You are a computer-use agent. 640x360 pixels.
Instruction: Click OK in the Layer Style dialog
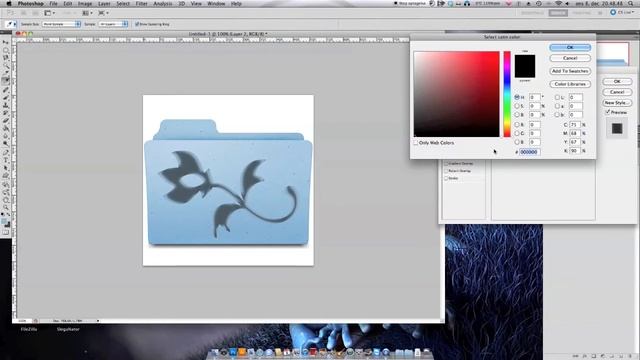tap(617, 82)
